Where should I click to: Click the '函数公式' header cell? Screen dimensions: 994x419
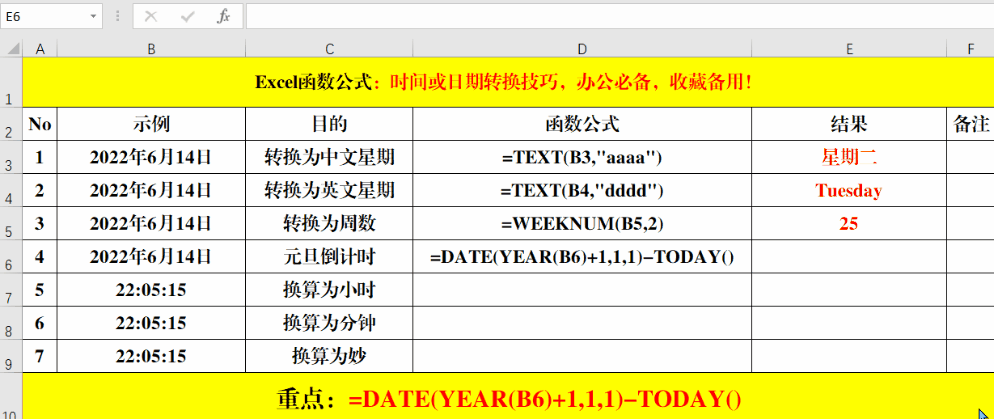tap(582, 124)
